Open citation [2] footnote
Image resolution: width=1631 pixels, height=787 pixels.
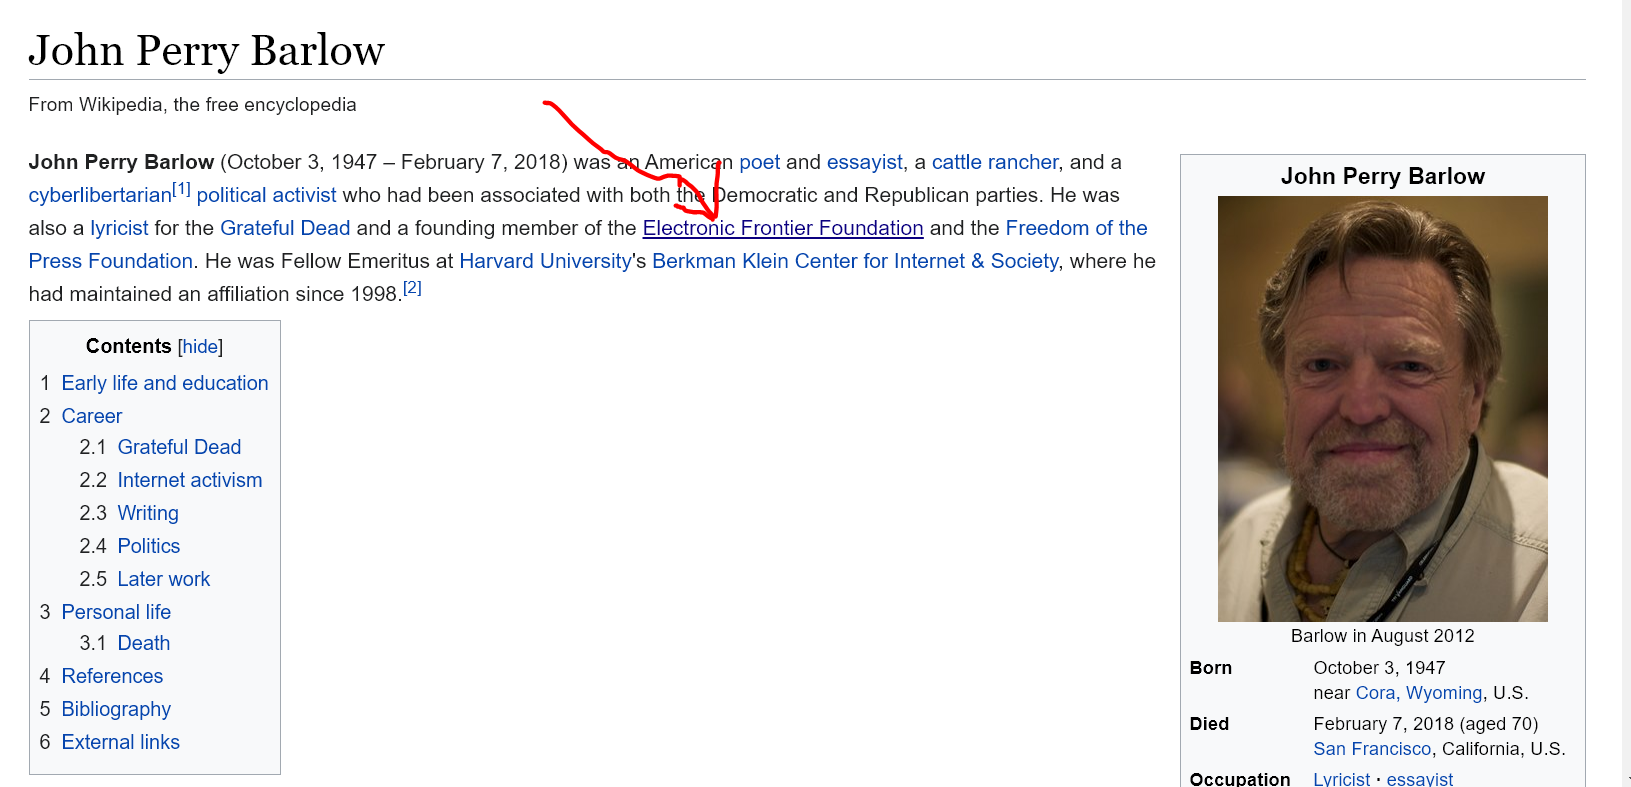tap(412, 287)
